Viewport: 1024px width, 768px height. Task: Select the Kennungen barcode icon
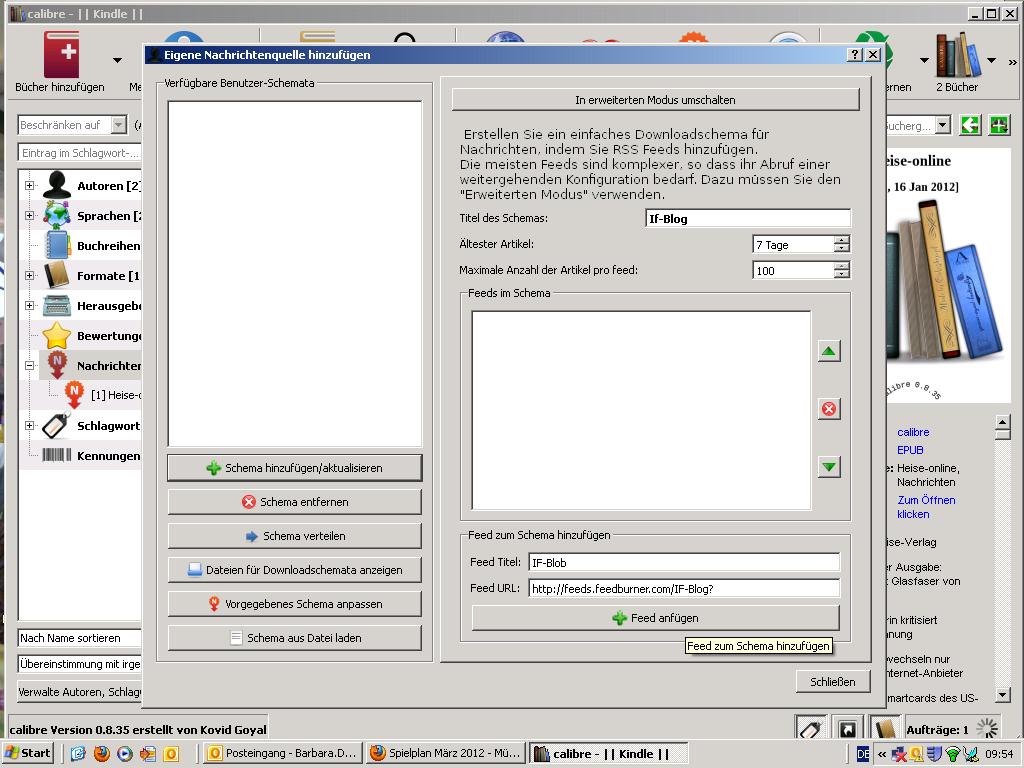(57, 455)
